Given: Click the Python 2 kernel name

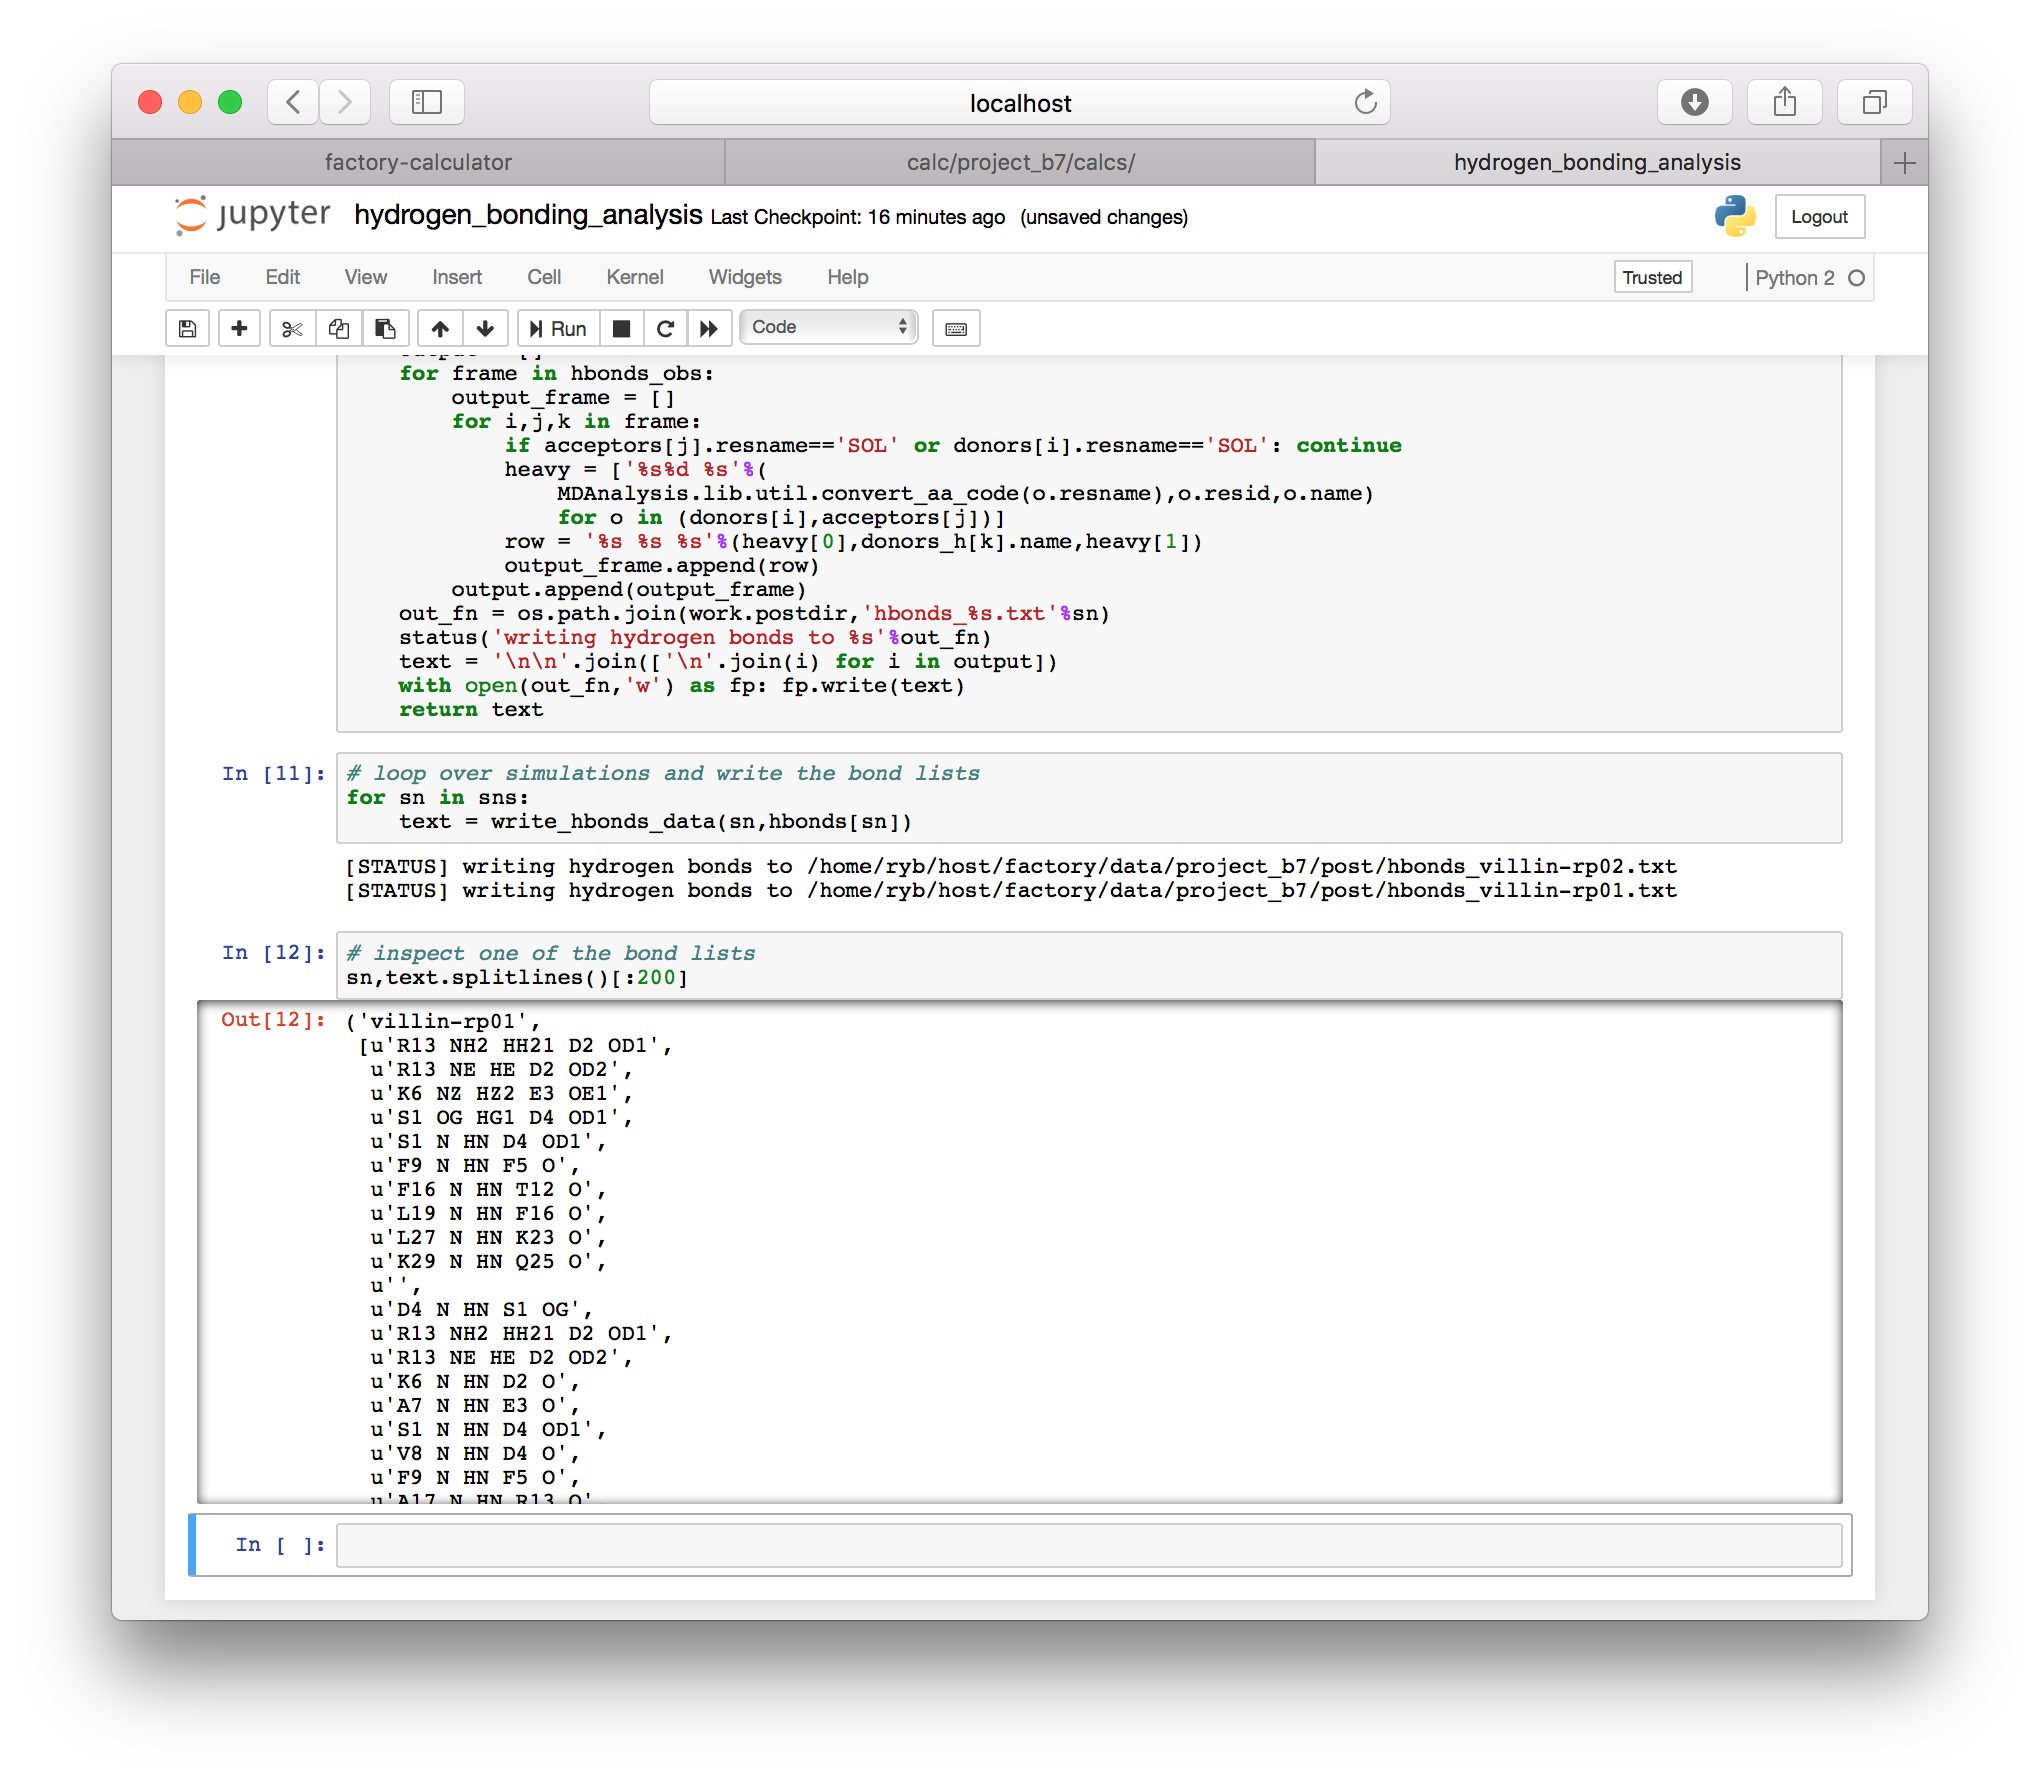Looking at the screenshot, I should point(1794,278).
